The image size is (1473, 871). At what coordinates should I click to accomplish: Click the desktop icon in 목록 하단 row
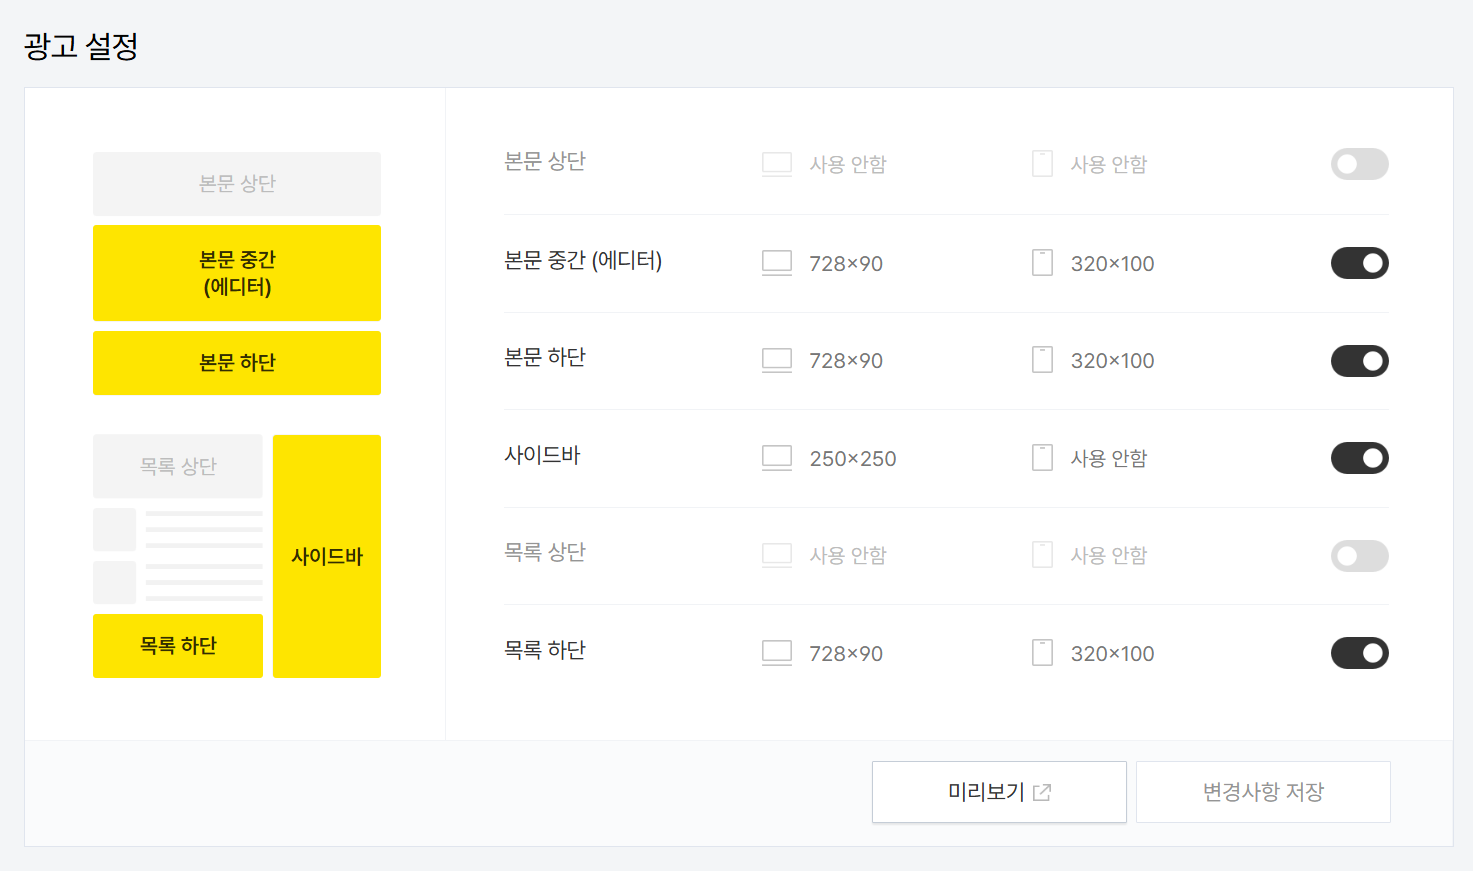(776, 652)
